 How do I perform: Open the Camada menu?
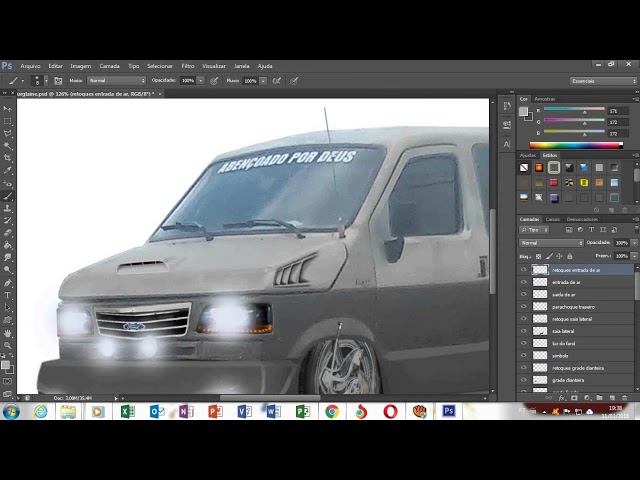(x=109, y=66)
